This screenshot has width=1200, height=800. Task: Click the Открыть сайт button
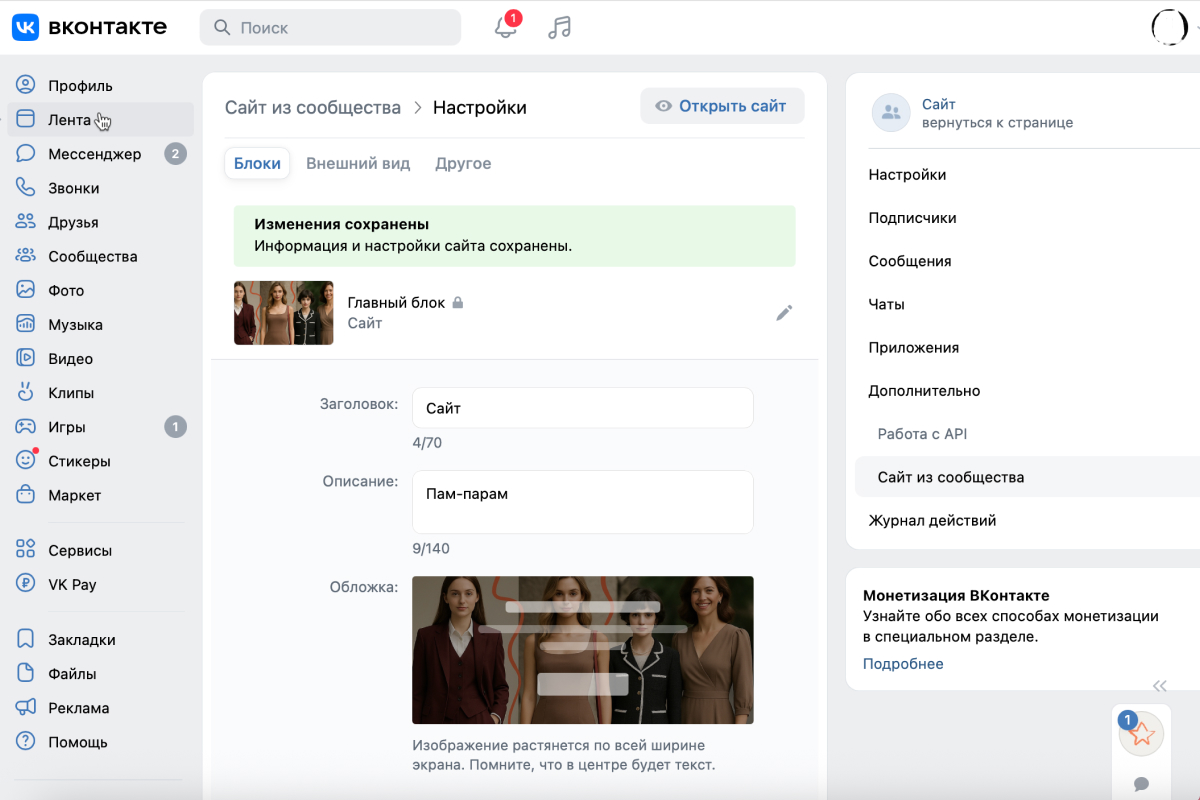[722, 106]
